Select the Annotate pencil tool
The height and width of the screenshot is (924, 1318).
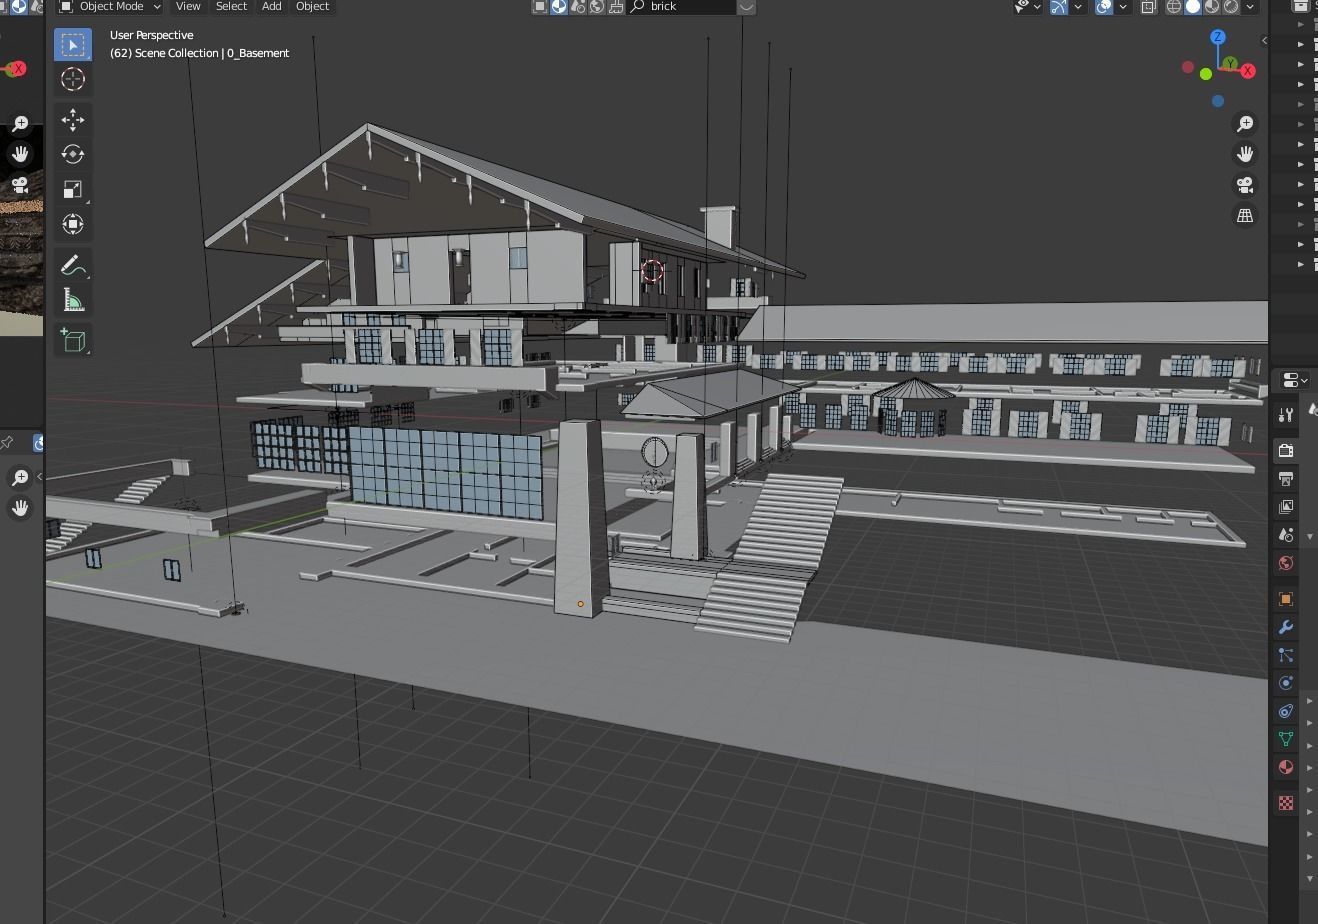point(73,265)
